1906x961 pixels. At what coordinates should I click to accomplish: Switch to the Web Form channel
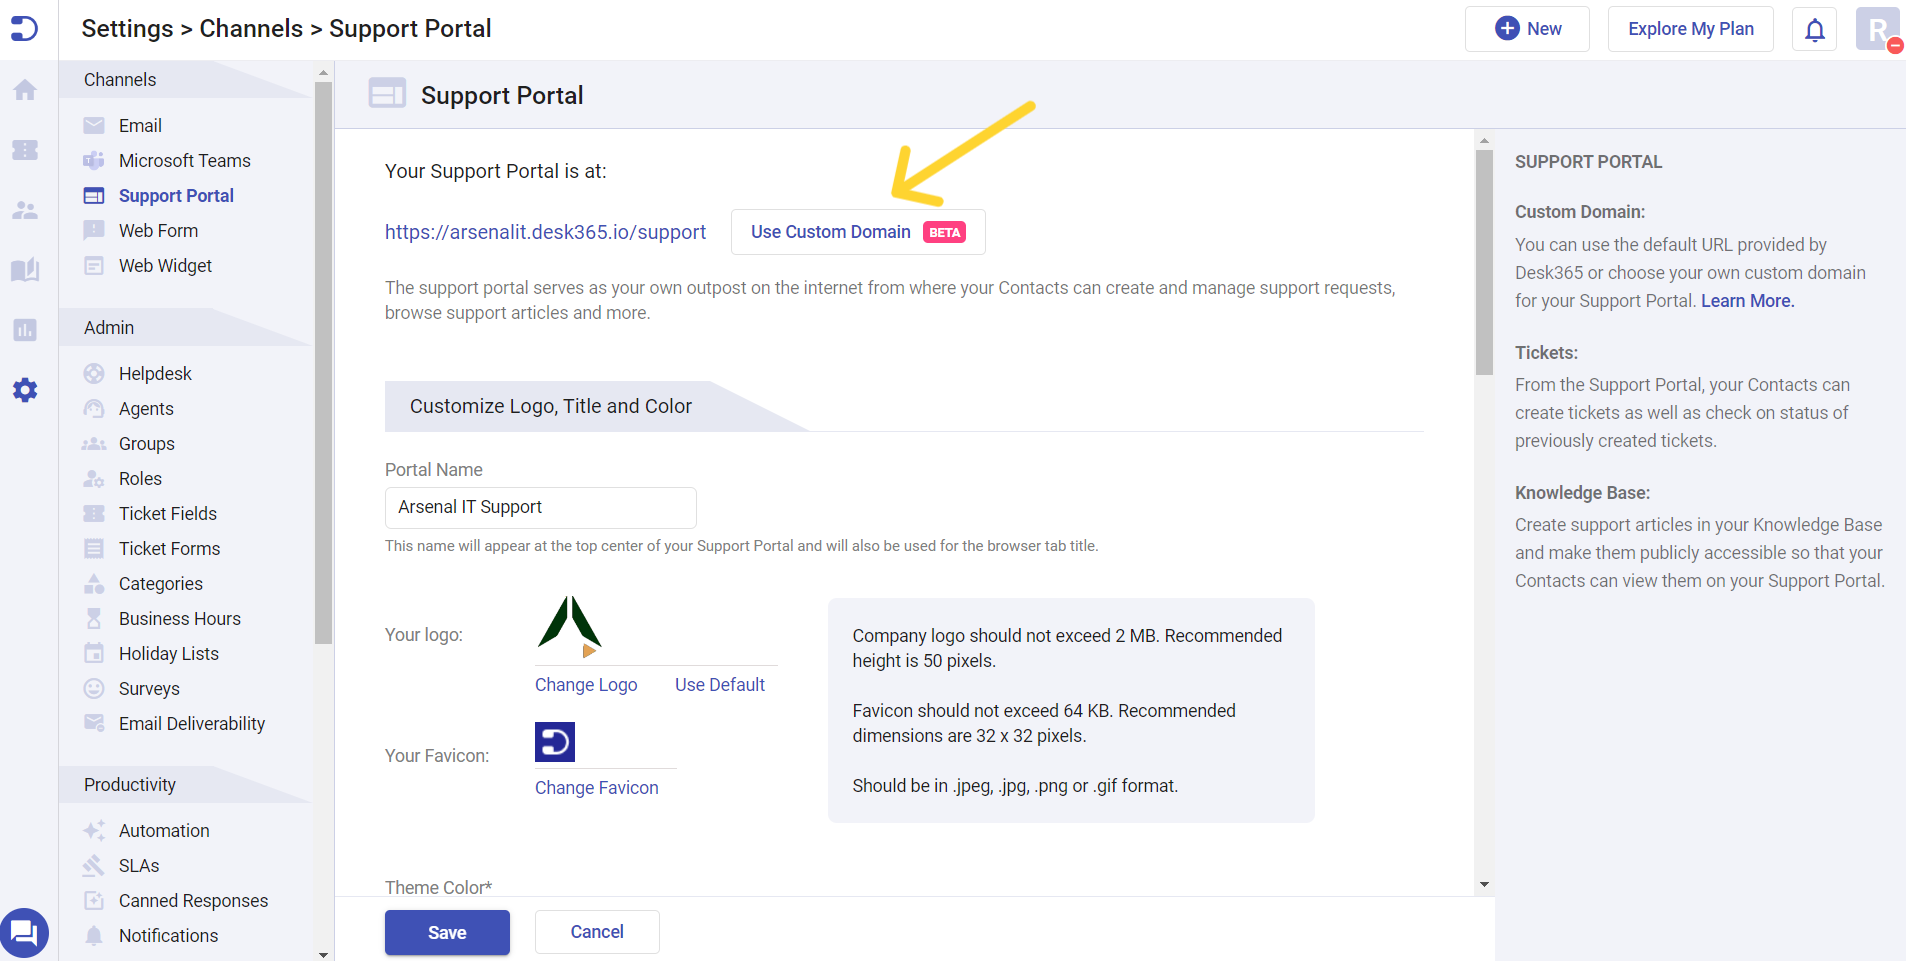point(157,230)
